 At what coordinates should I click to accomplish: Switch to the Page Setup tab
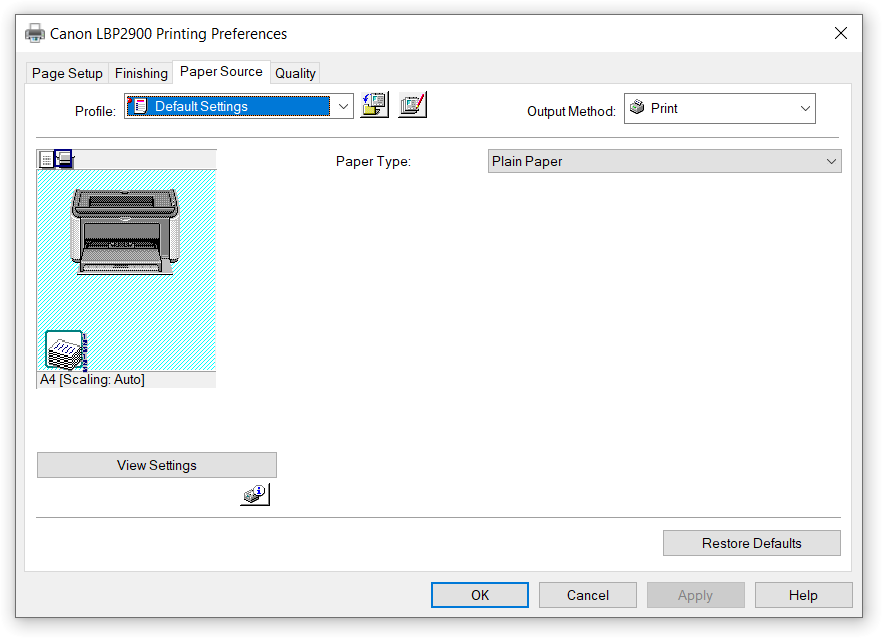(67, 73)
